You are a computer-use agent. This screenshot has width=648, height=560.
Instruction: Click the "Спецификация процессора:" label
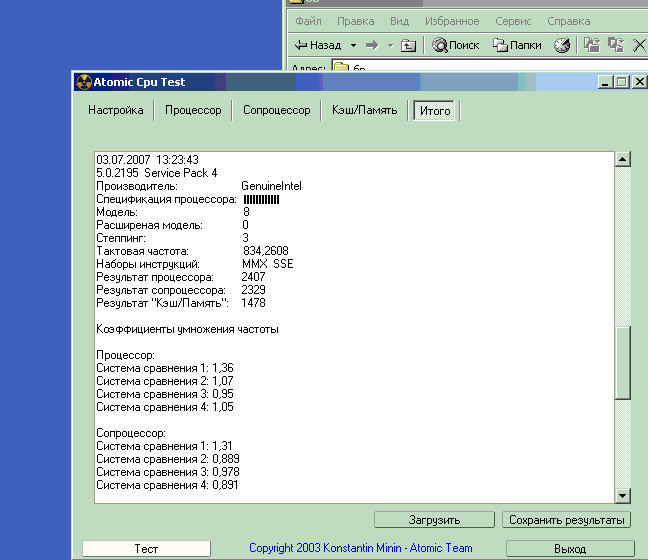pos(167,199)
